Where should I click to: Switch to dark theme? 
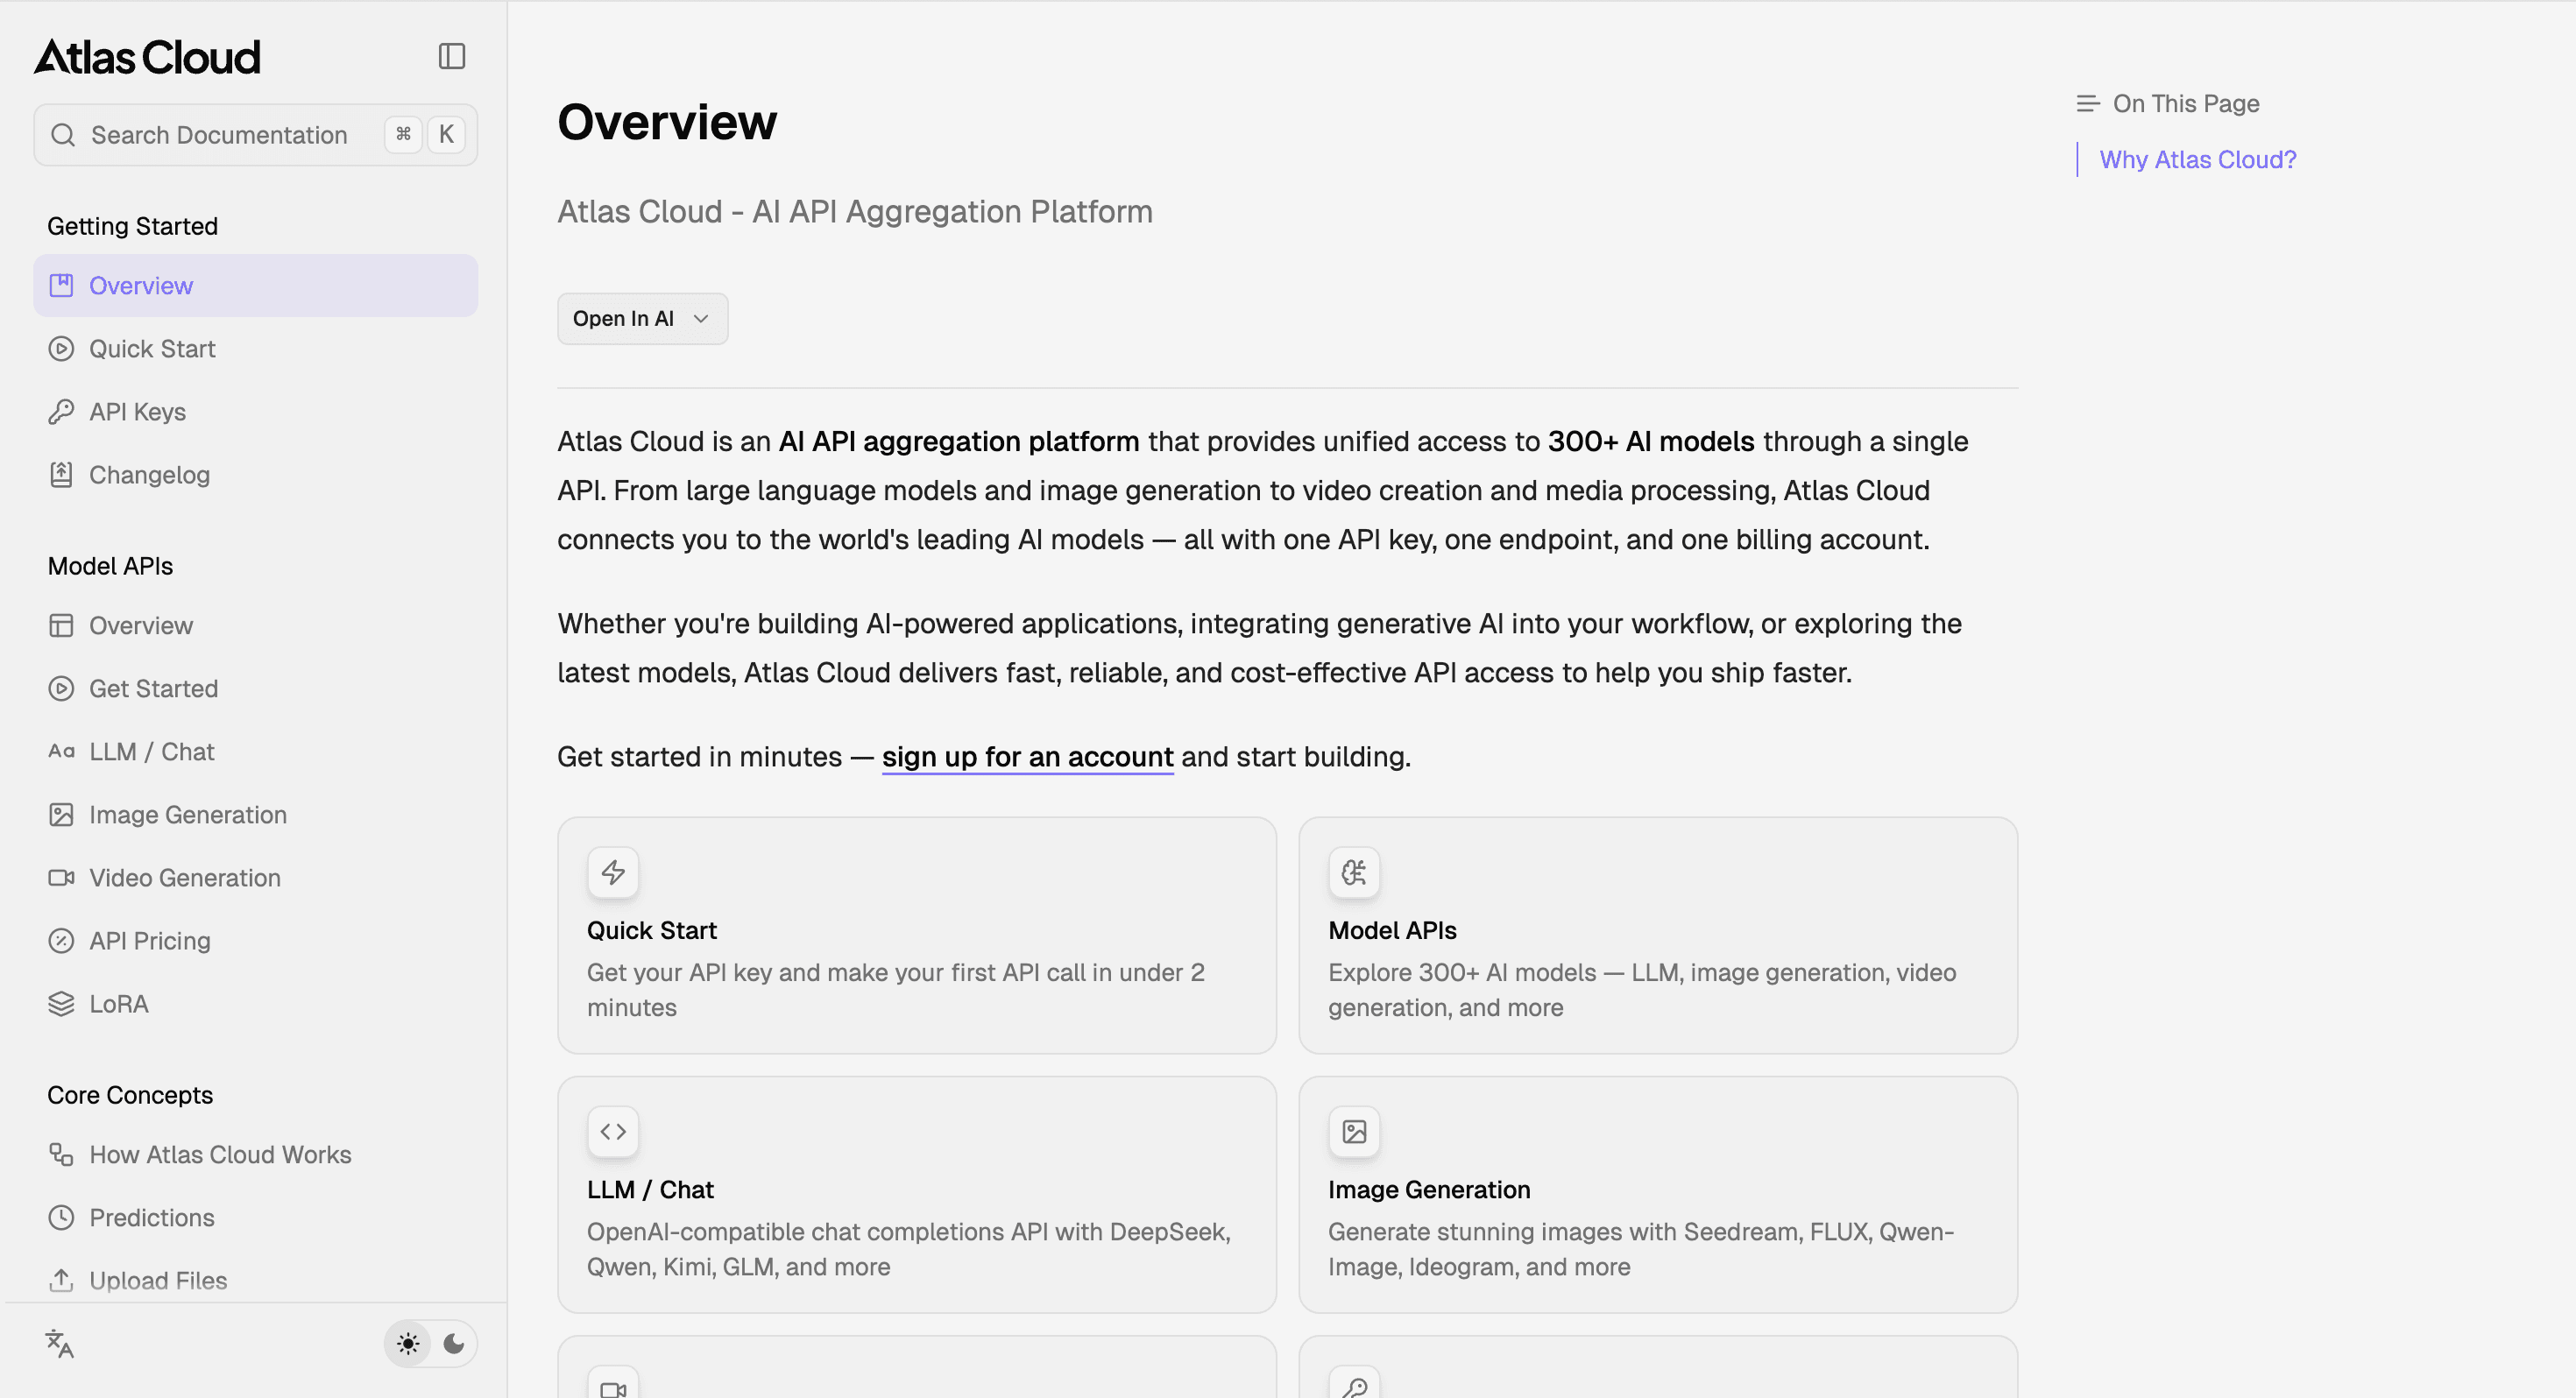point(454,1343)
